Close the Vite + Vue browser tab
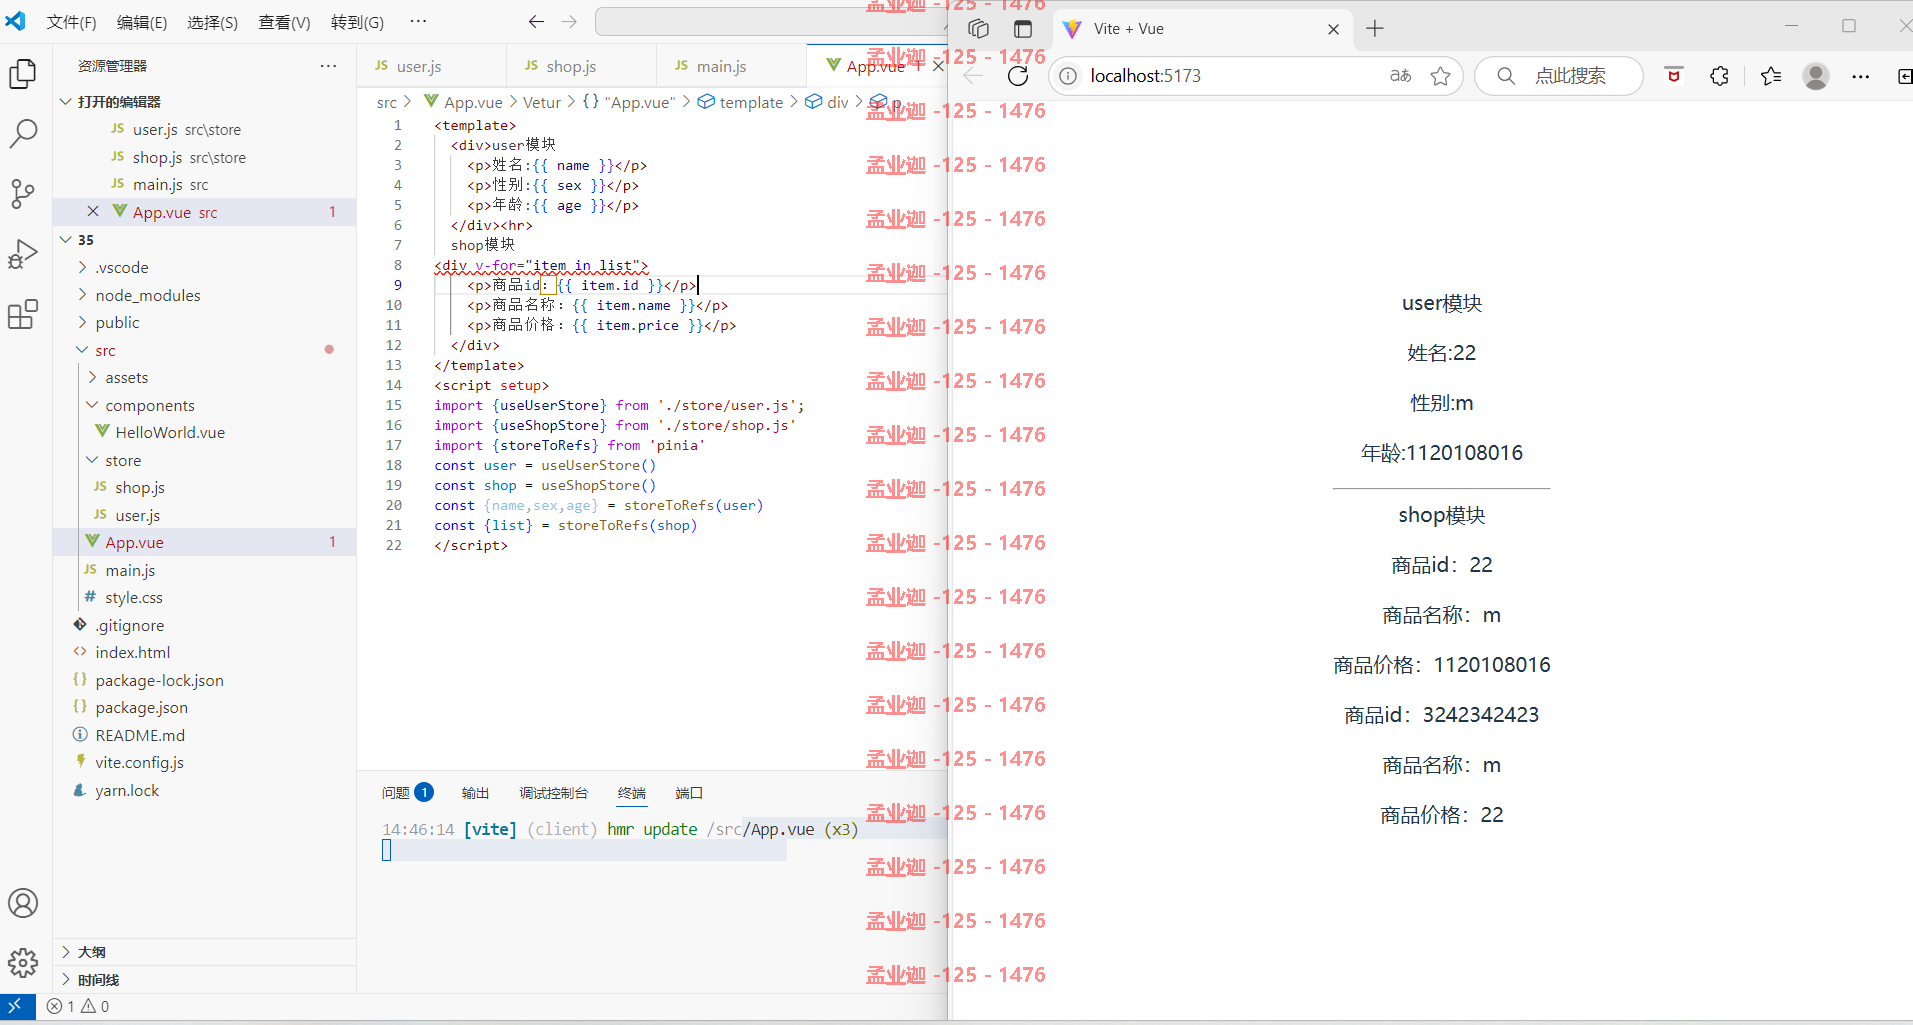The width and height of the screenshot is (1913, 1025). 1333,29
